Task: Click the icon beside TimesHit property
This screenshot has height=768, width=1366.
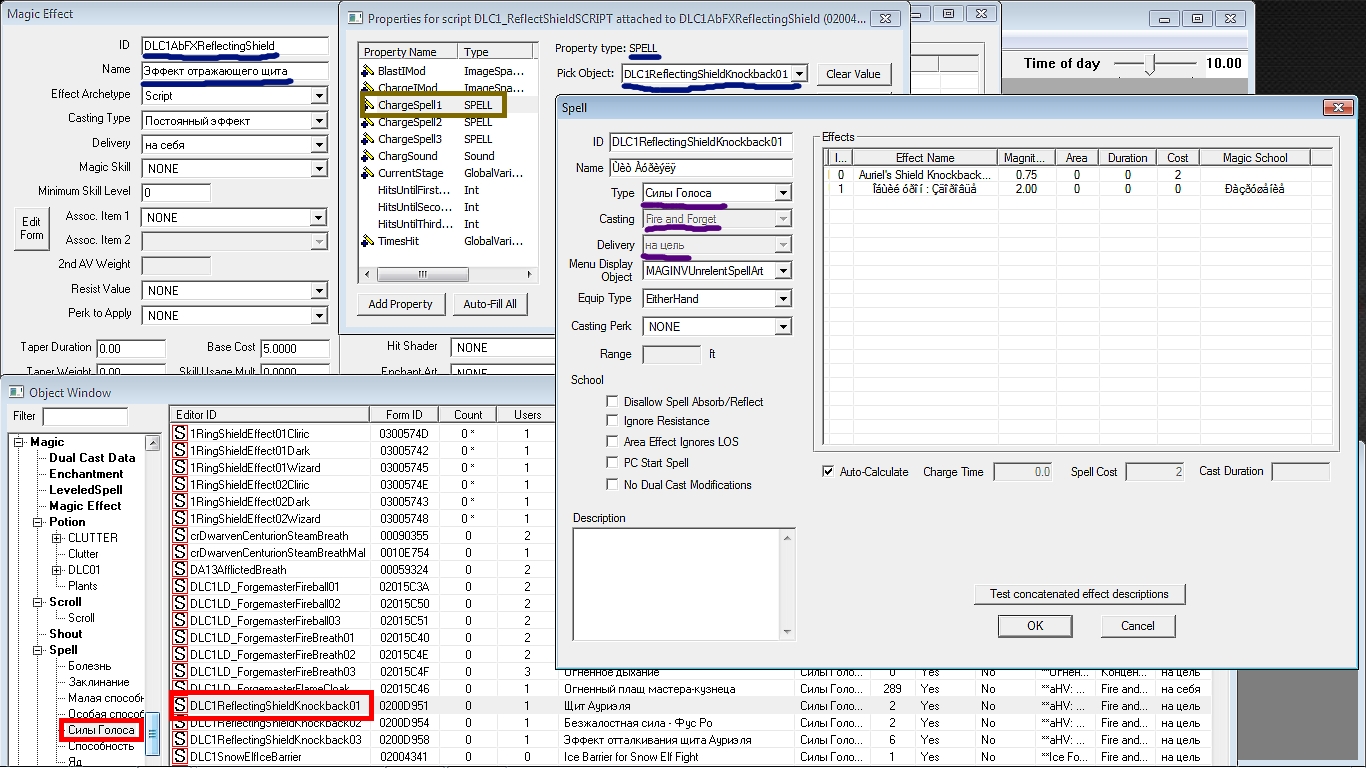Action: click(367, 241)
